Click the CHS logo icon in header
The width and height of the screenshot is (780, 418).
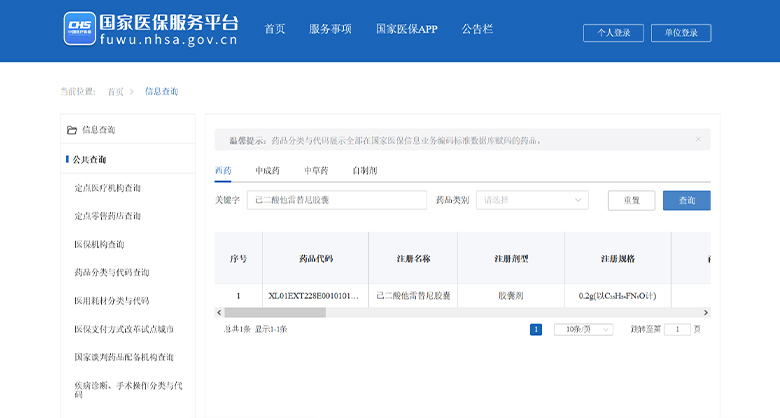[x=79, y=29]
